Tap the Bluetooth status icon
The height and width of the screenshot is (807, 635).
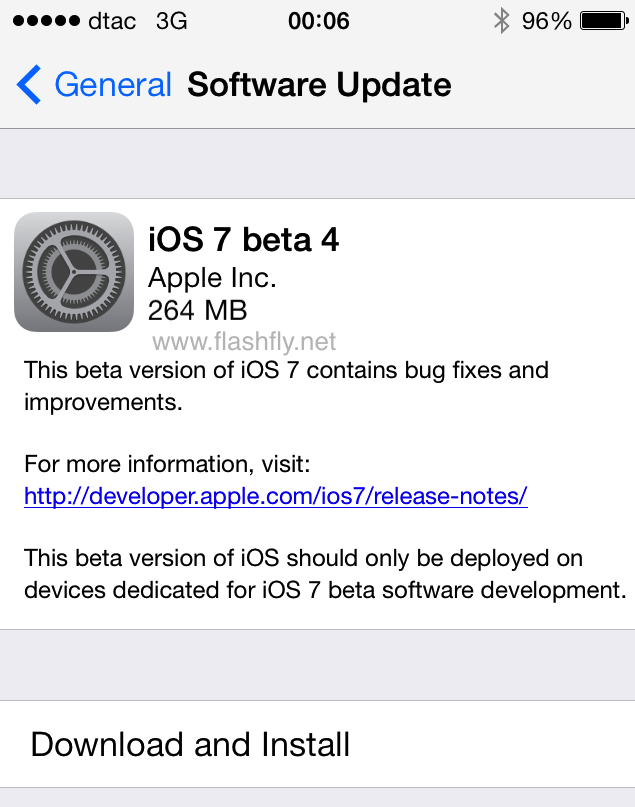pos(501,21)
